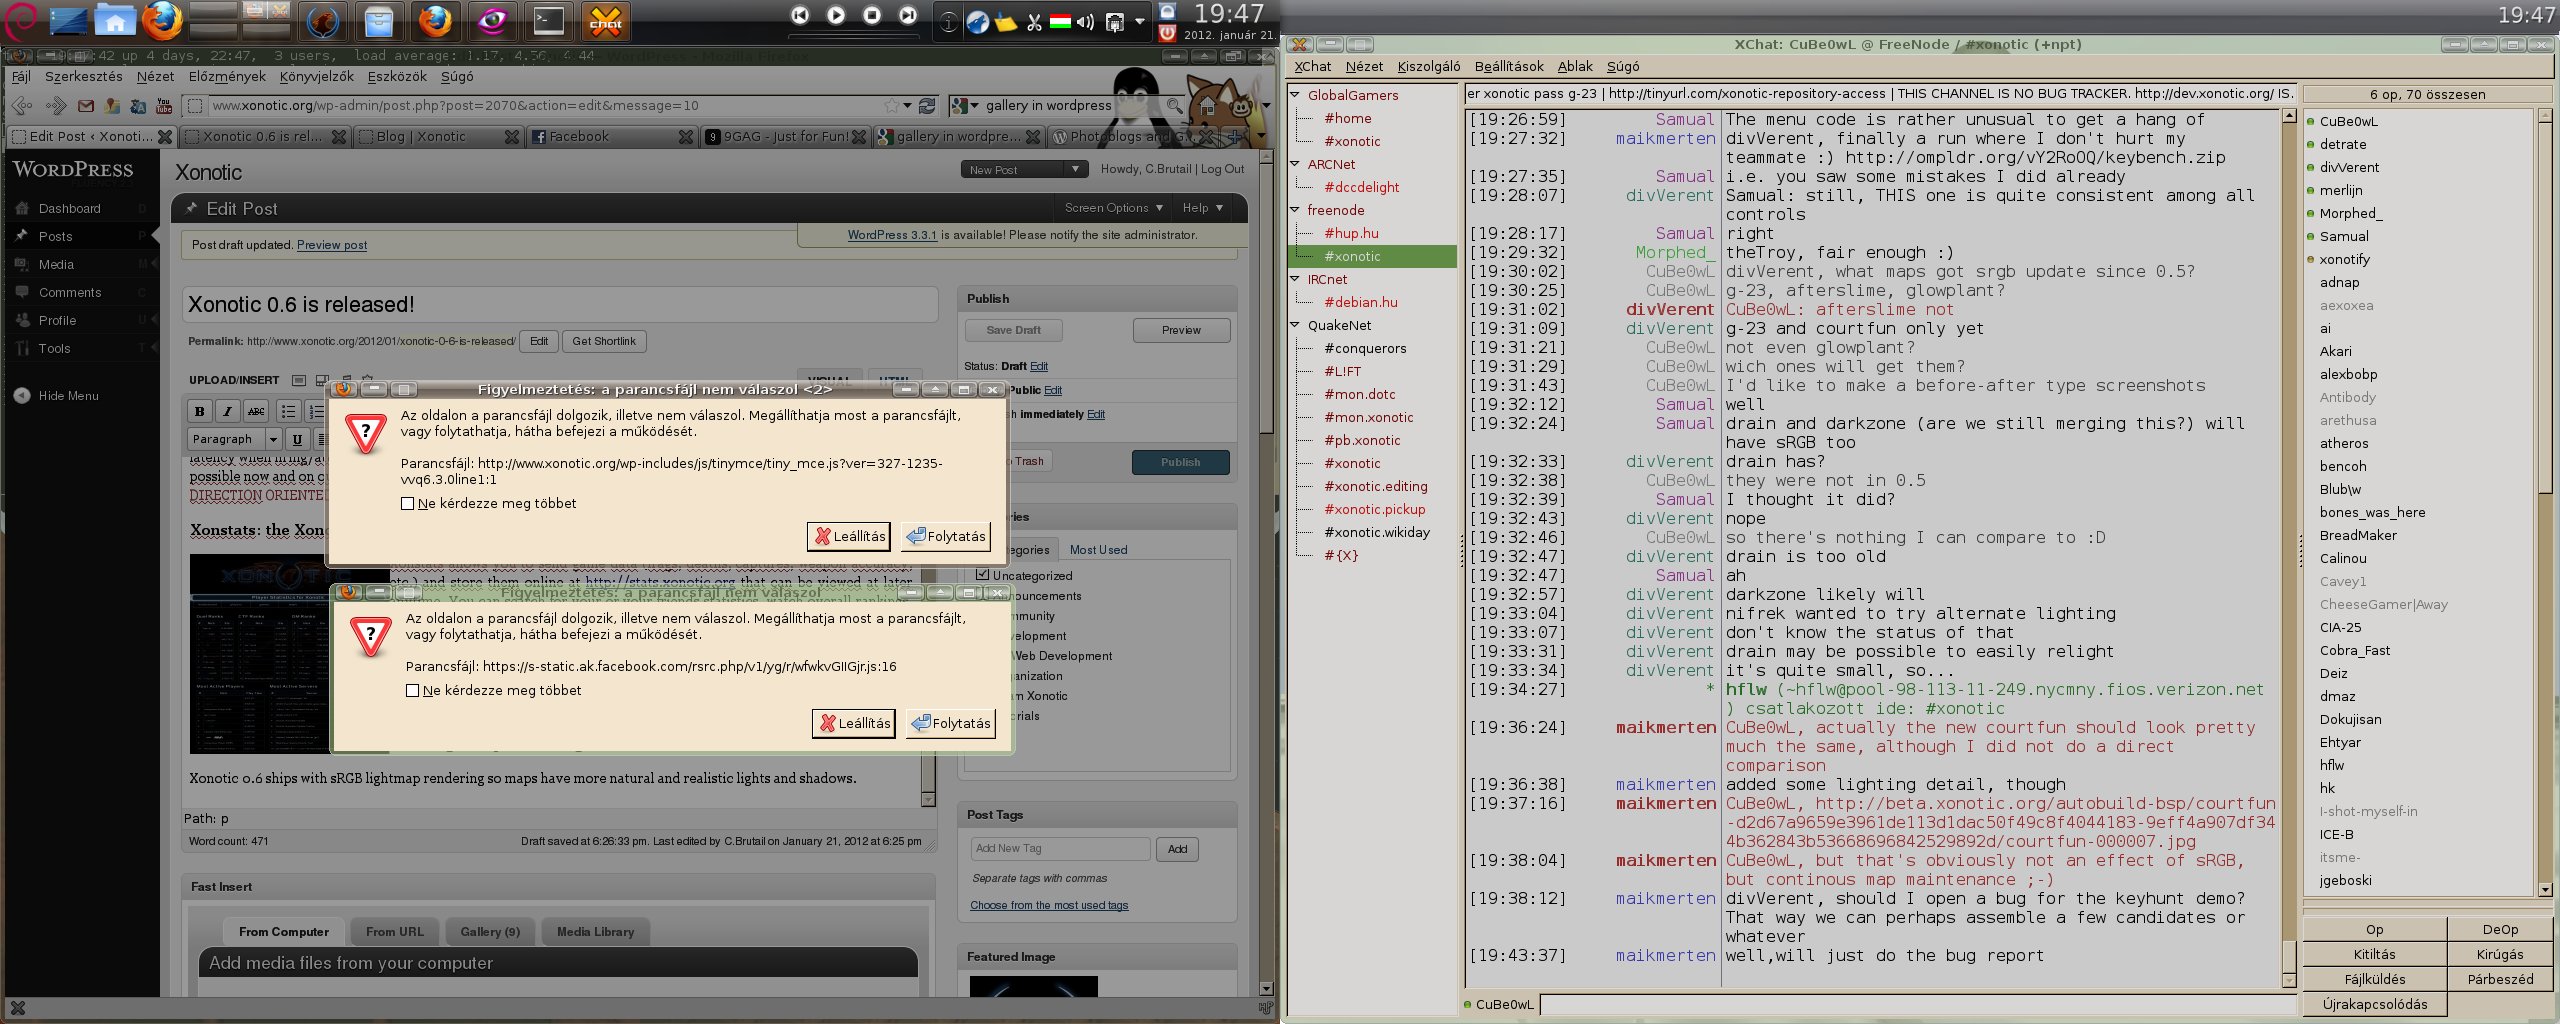Viewport: 2560px width, 1024px height.
Task: Apply italic formatting in the WordPress editor
Action: point(228,411)
